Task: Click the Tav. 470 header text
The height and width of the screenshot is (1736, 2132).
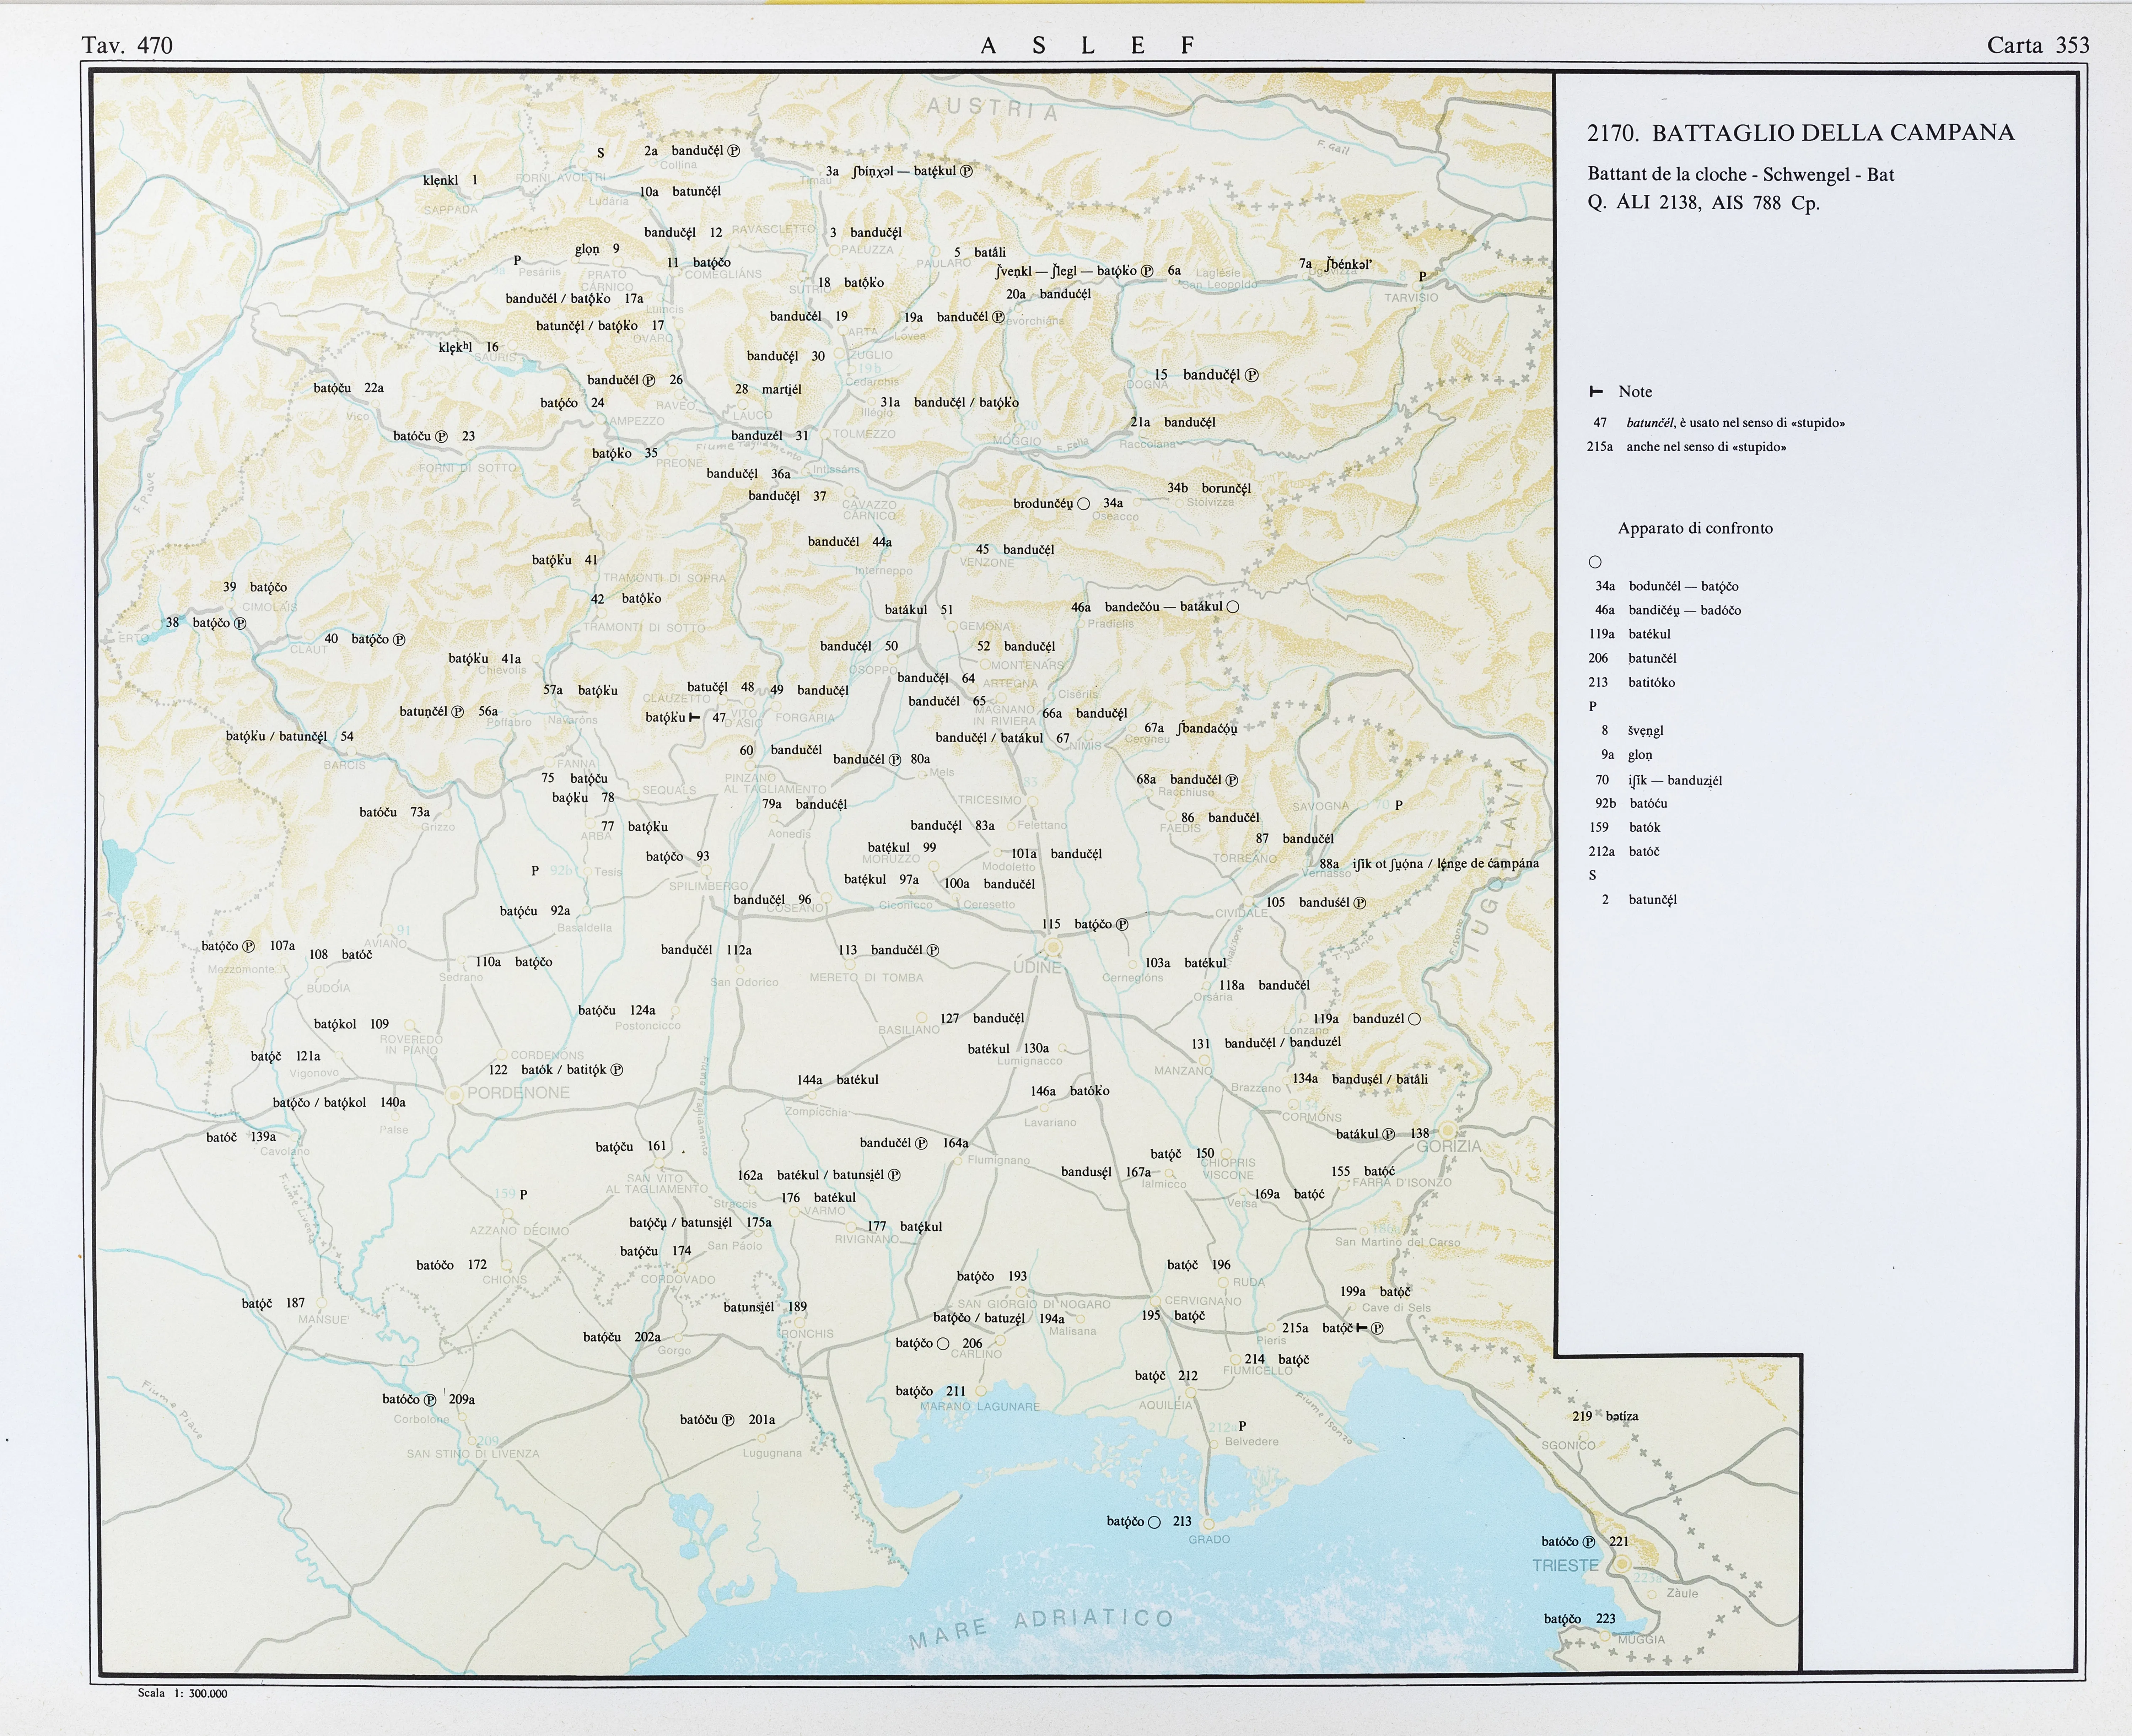Action: pyautogui.click(x=127, y=45)
